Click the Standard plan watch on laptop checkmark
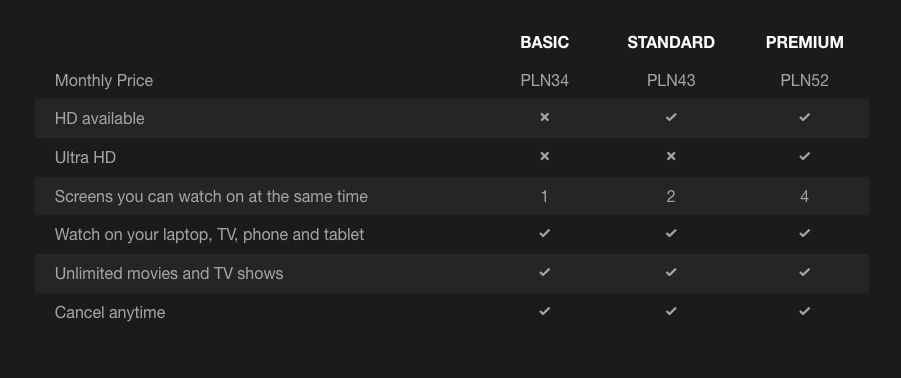This screenshot has height=378, width=901. pyautogui.click(x=671, y=233)
